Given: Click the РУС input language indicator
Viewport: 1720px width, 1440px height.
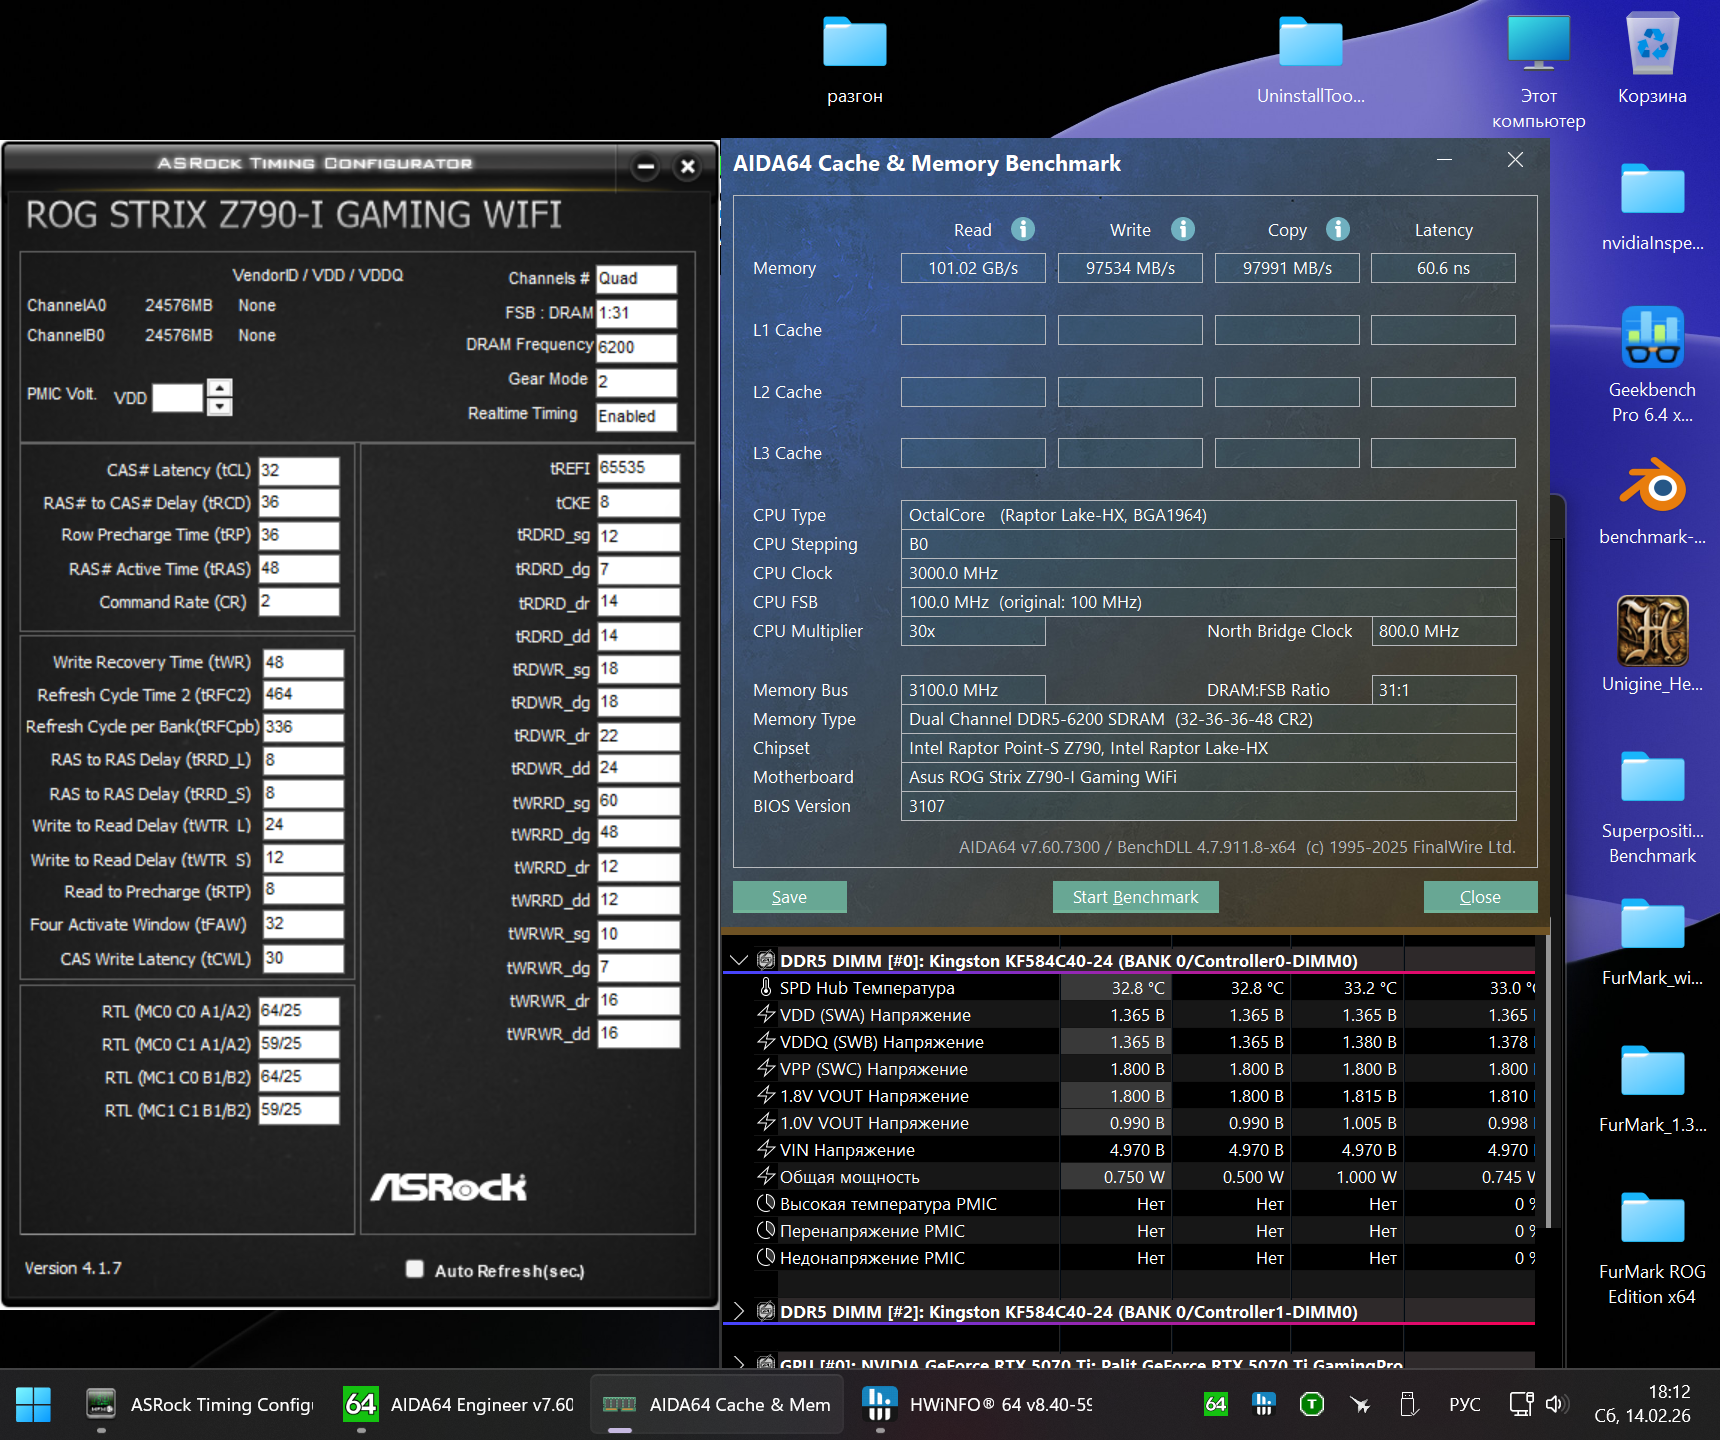Looking at the screenshot, I should [x=1465, y=1404].
